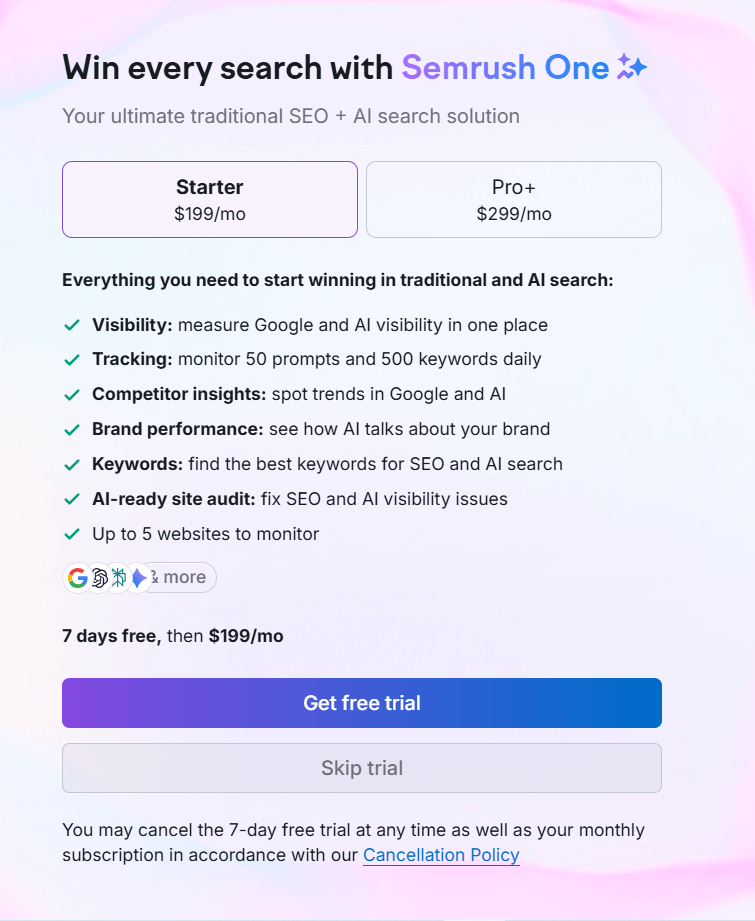Click the checkmark beside Keywords
755x921 pixels.
[x=70, y=463]
